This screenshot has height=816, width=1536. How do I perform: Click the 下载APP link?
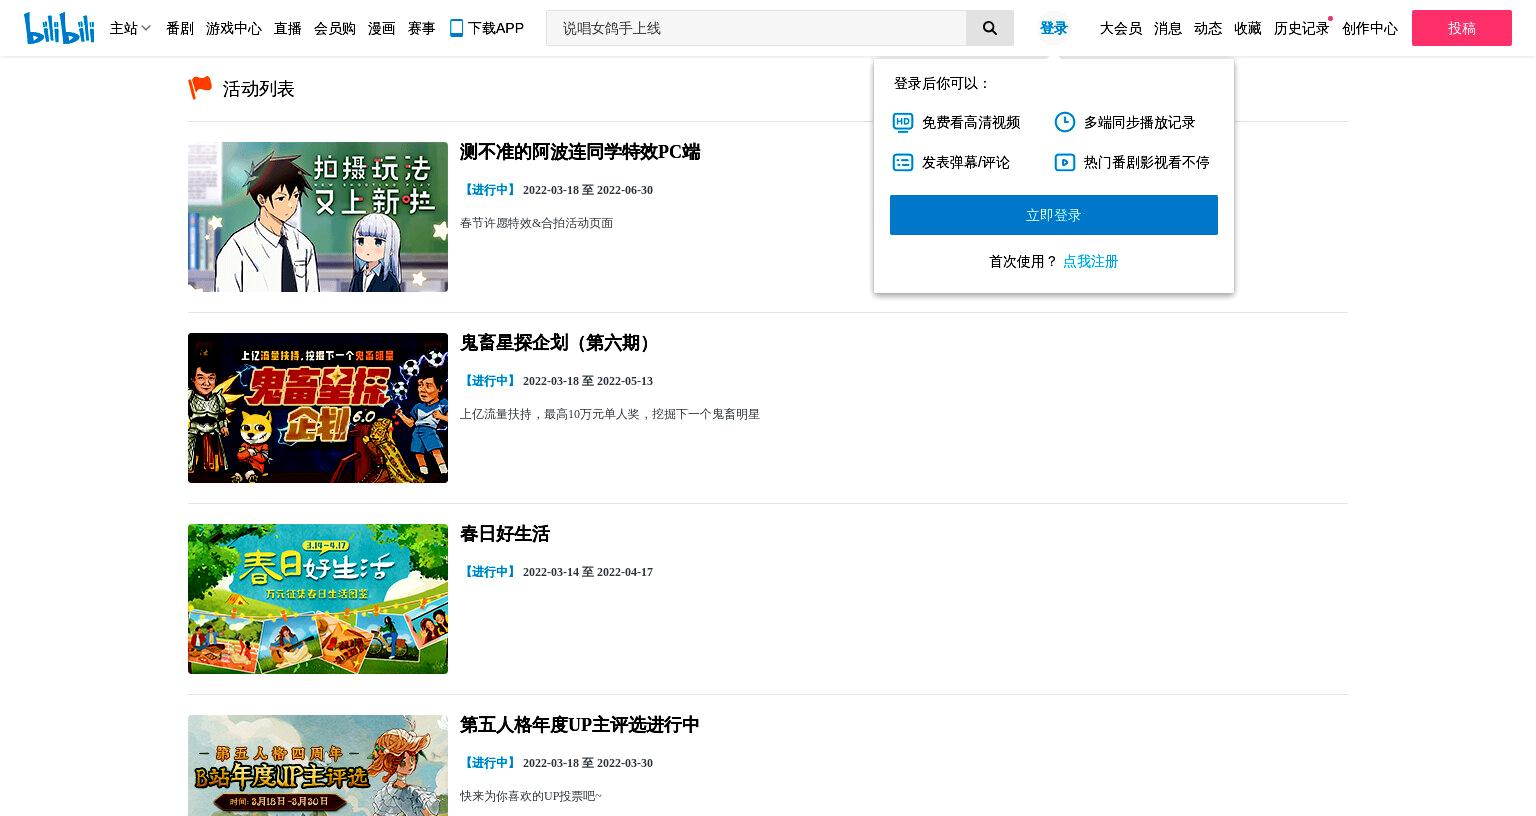click(487, 28)
